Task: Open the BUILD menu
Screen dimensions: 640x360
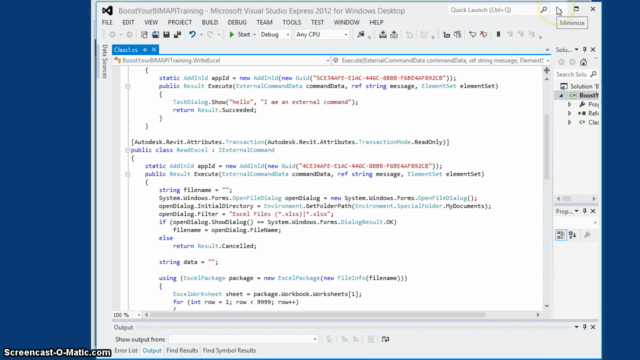Action: pyautogui.click(x=210, y=22)
